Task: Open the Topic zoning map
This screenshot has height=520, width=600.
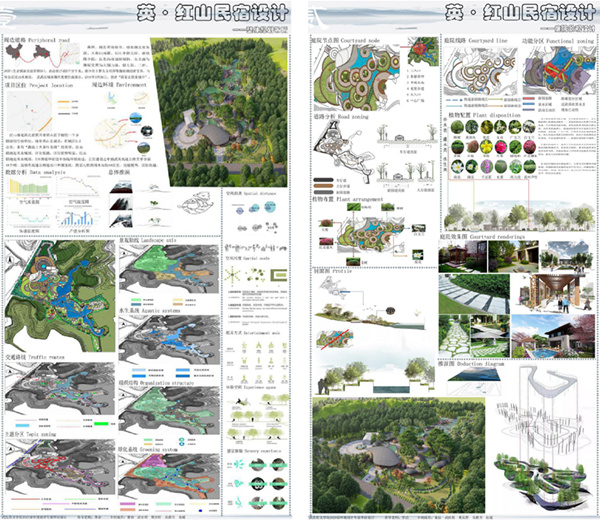Action: (x=60, y=467)
